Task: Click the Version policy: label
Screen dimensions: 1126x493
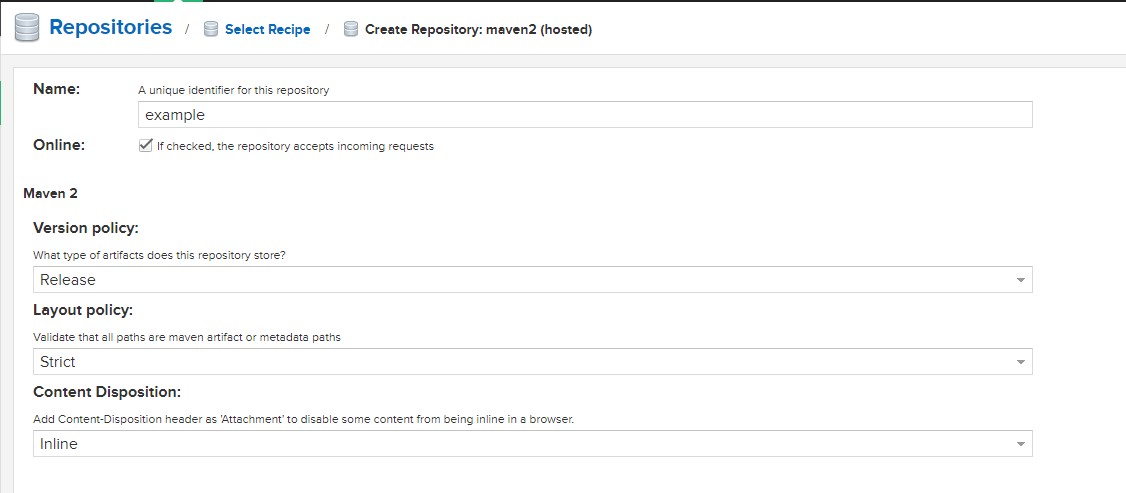Action: 85,228
